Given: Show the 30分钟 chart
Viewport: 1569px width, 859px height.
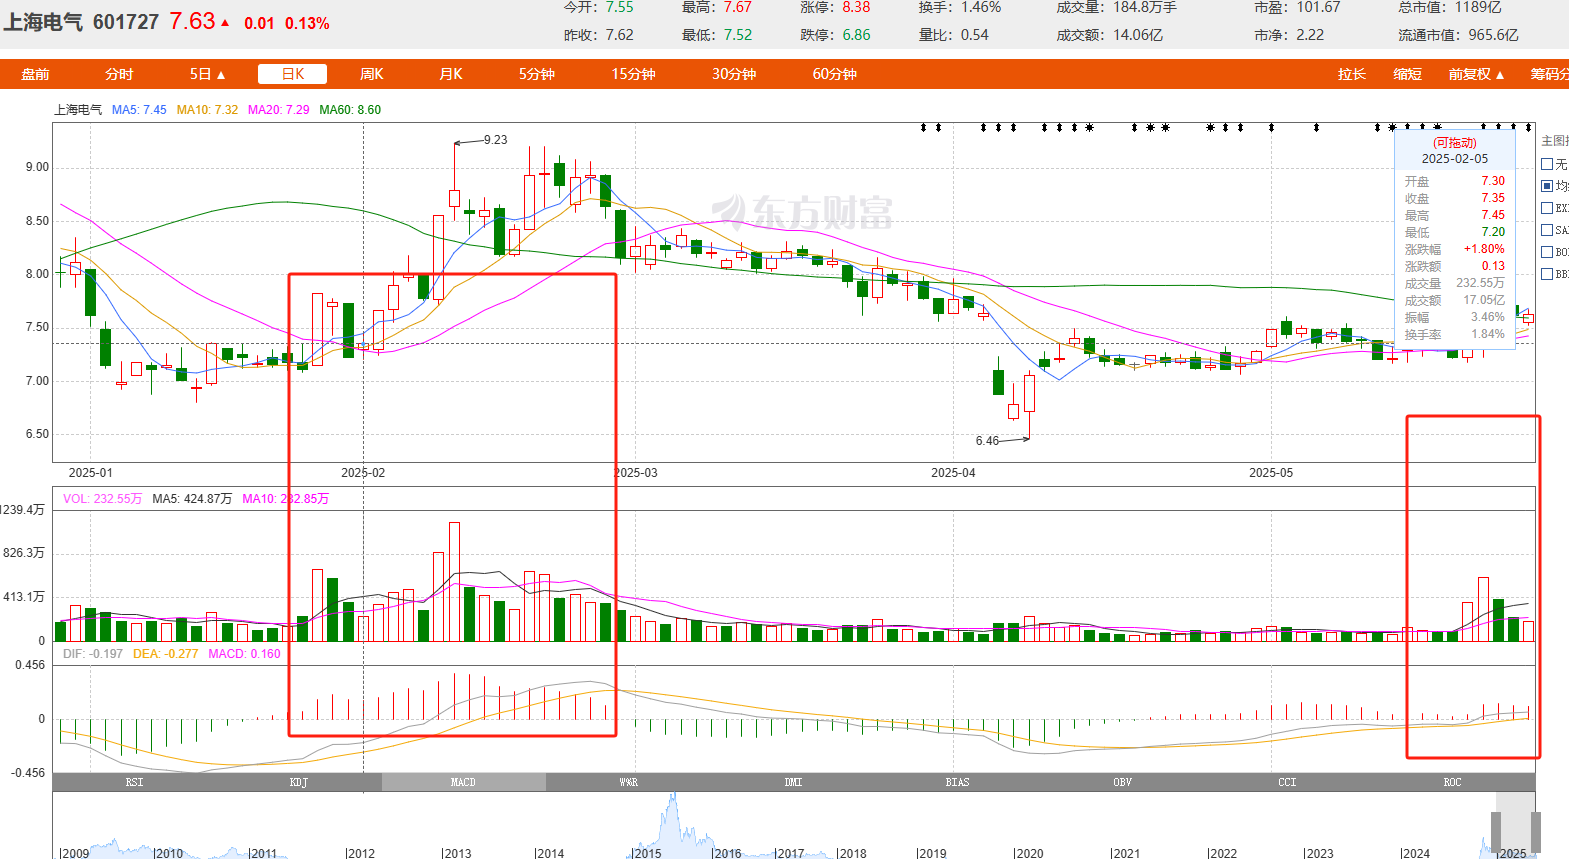Looking at the screenshot, I should pyautogui.click(x=734, y=74).
